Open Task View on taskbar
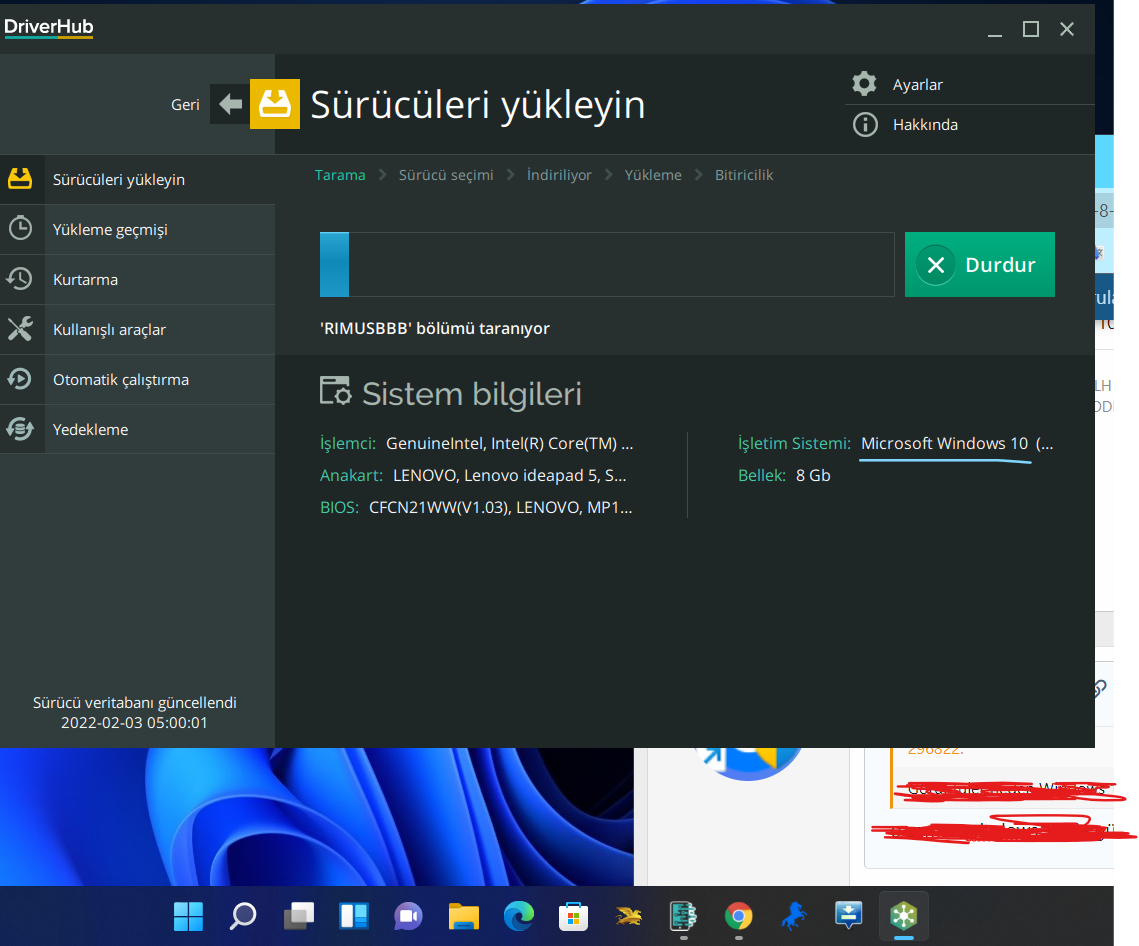The height and width of the screenshot is (946, 1139). pos(299,916)
